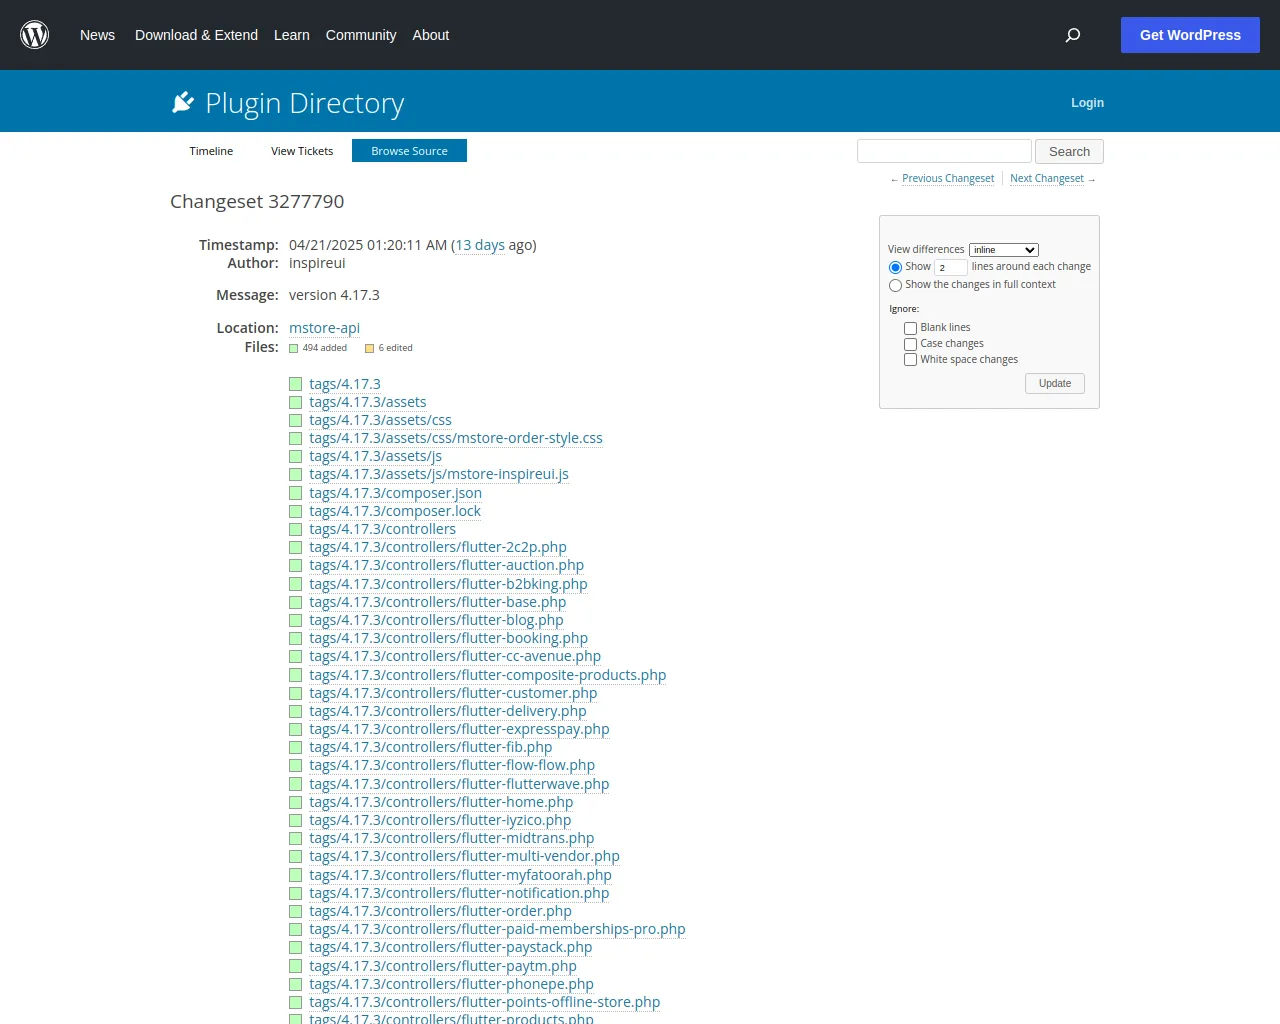Open flutter-delivery.php file link

(448, 711)
